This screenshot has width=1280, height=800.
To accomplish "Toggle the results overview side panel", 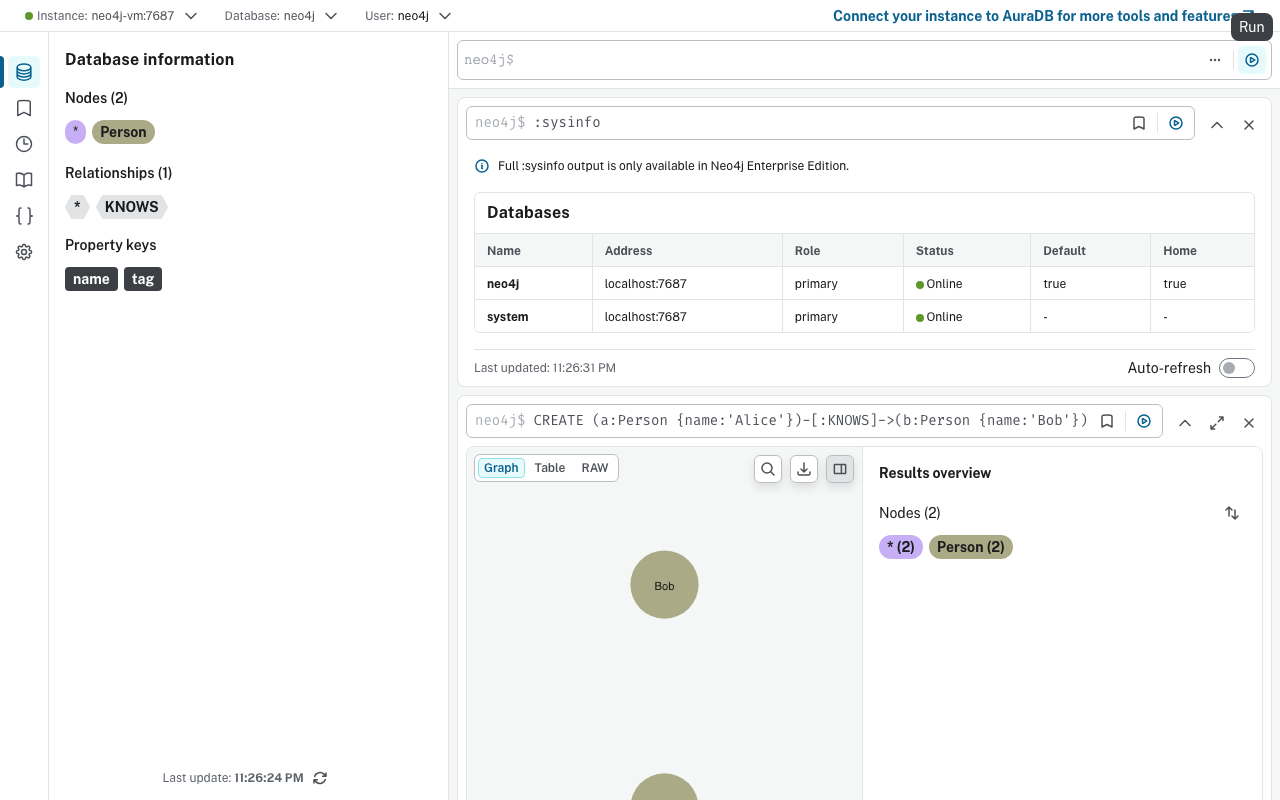I will click(840, 469).
